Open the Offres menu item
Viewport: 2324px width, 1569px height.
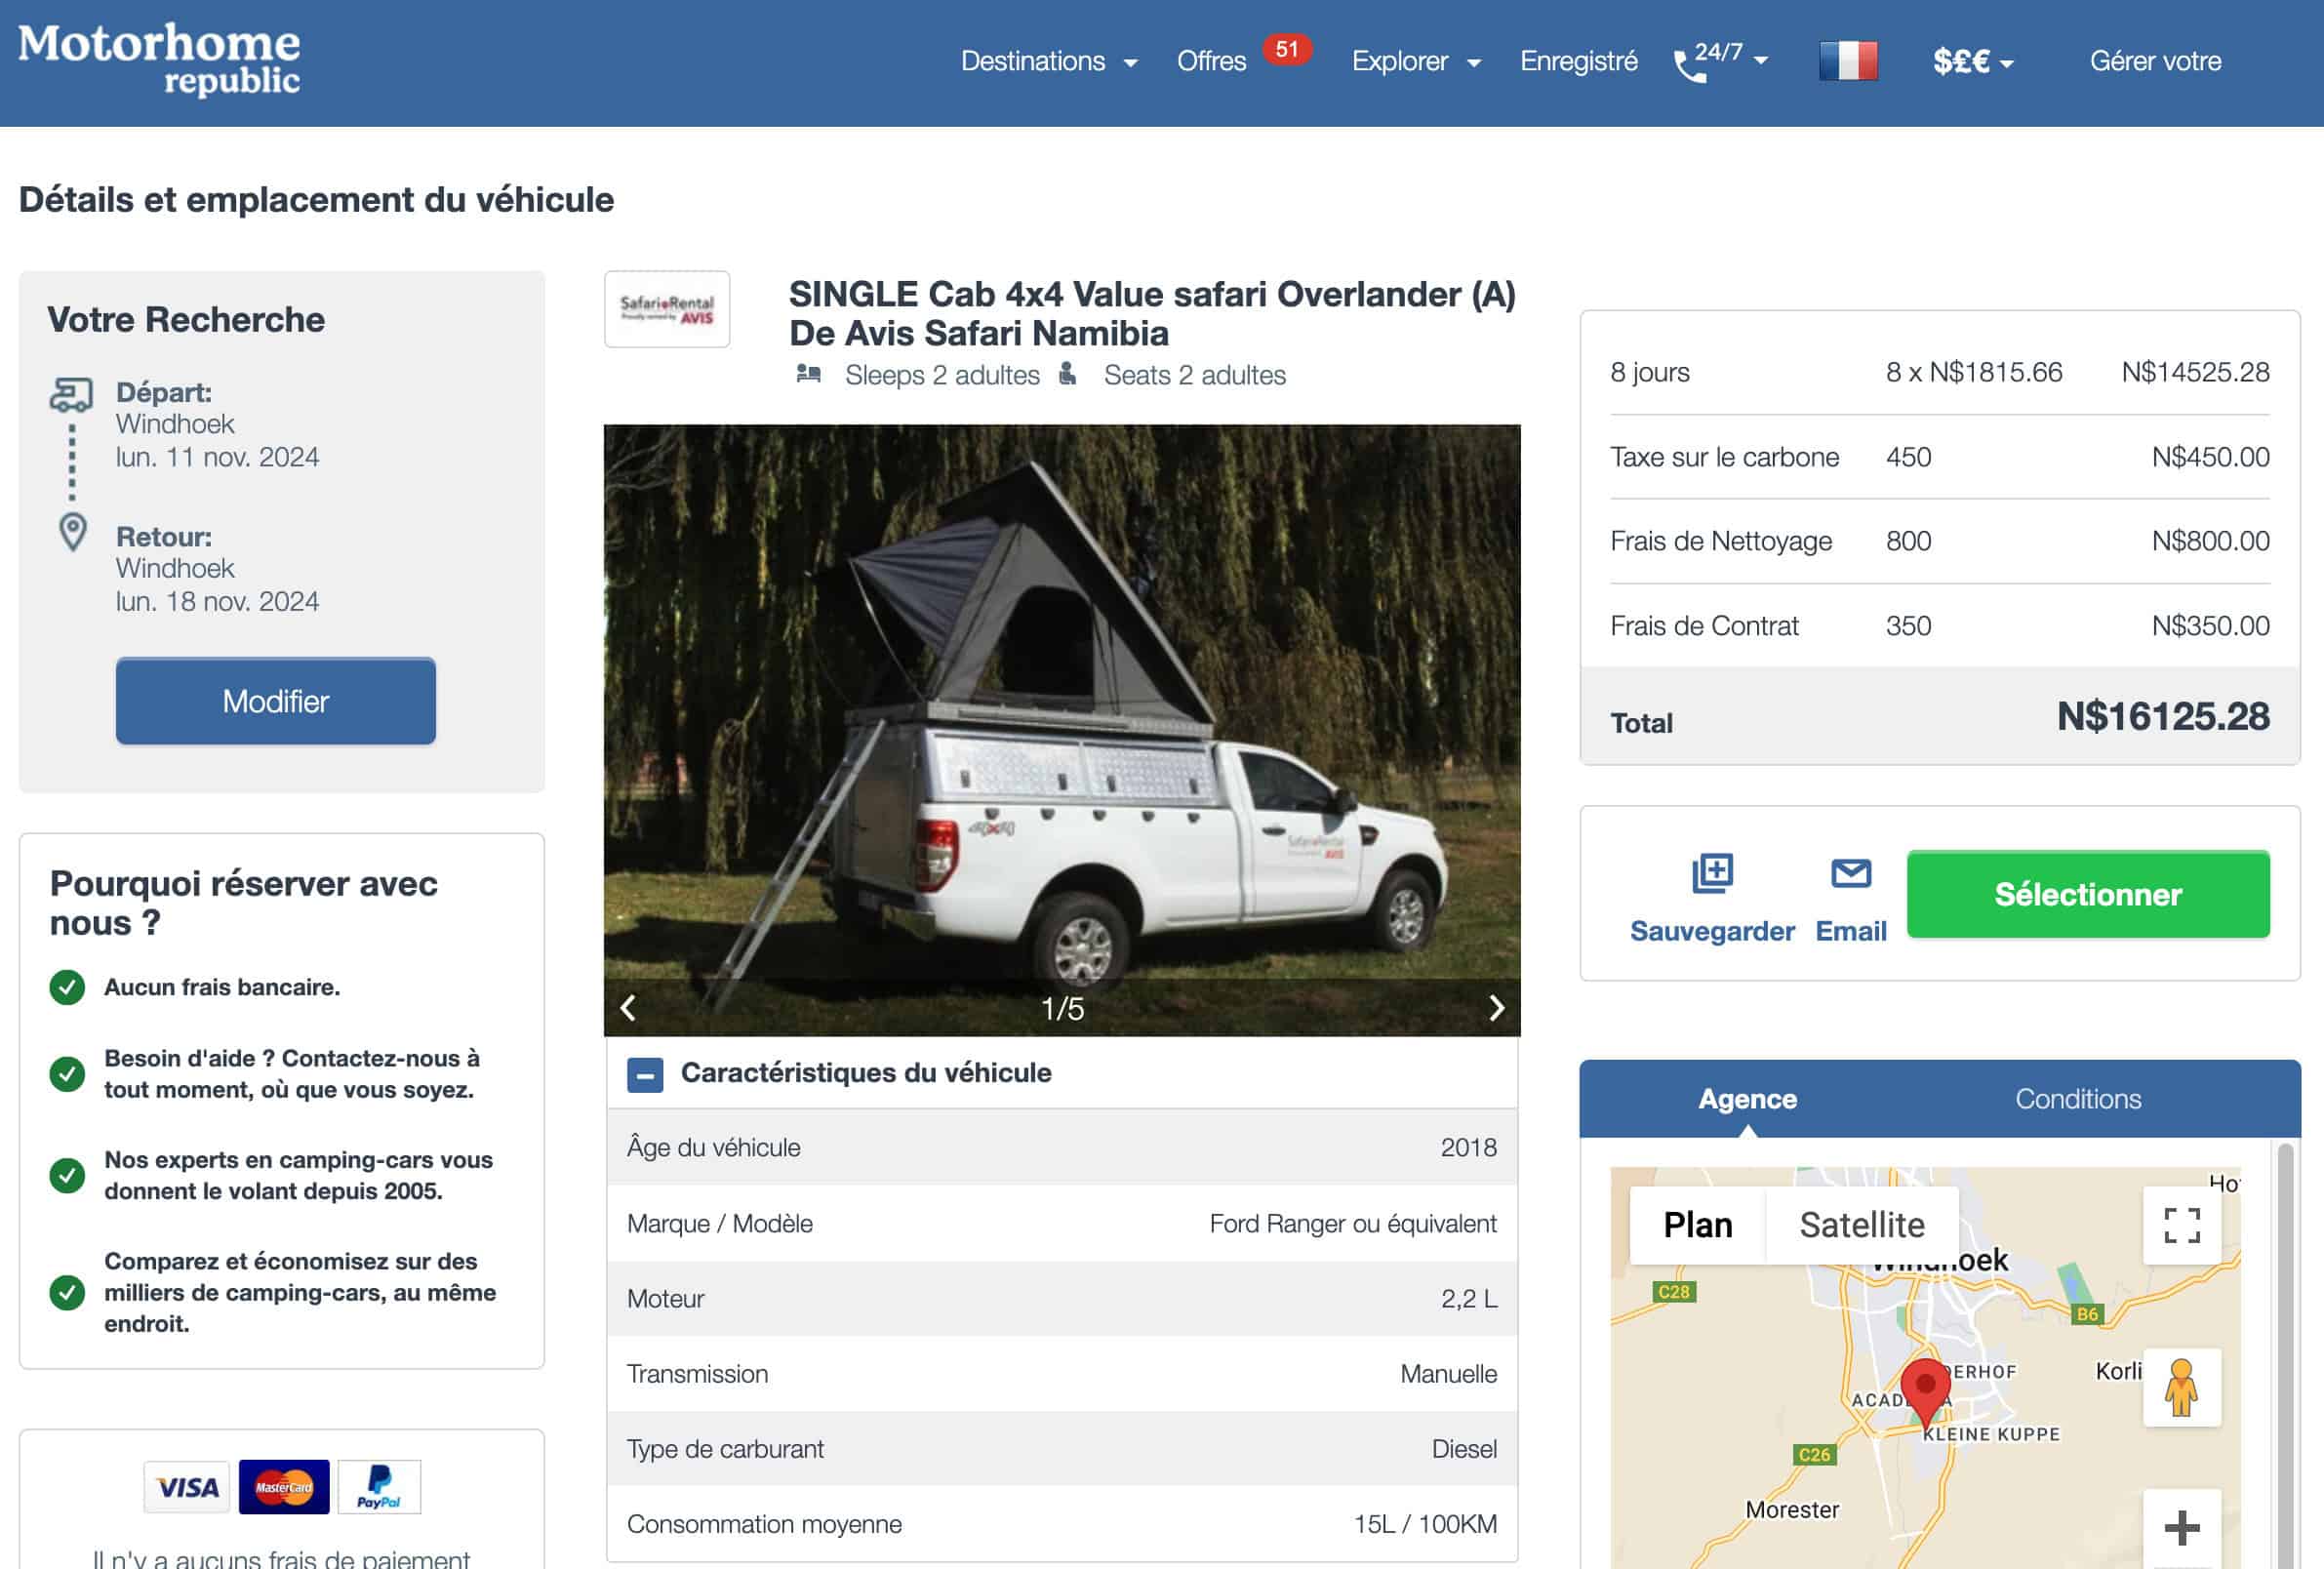pyautogui.click(x=1211, y=61)
